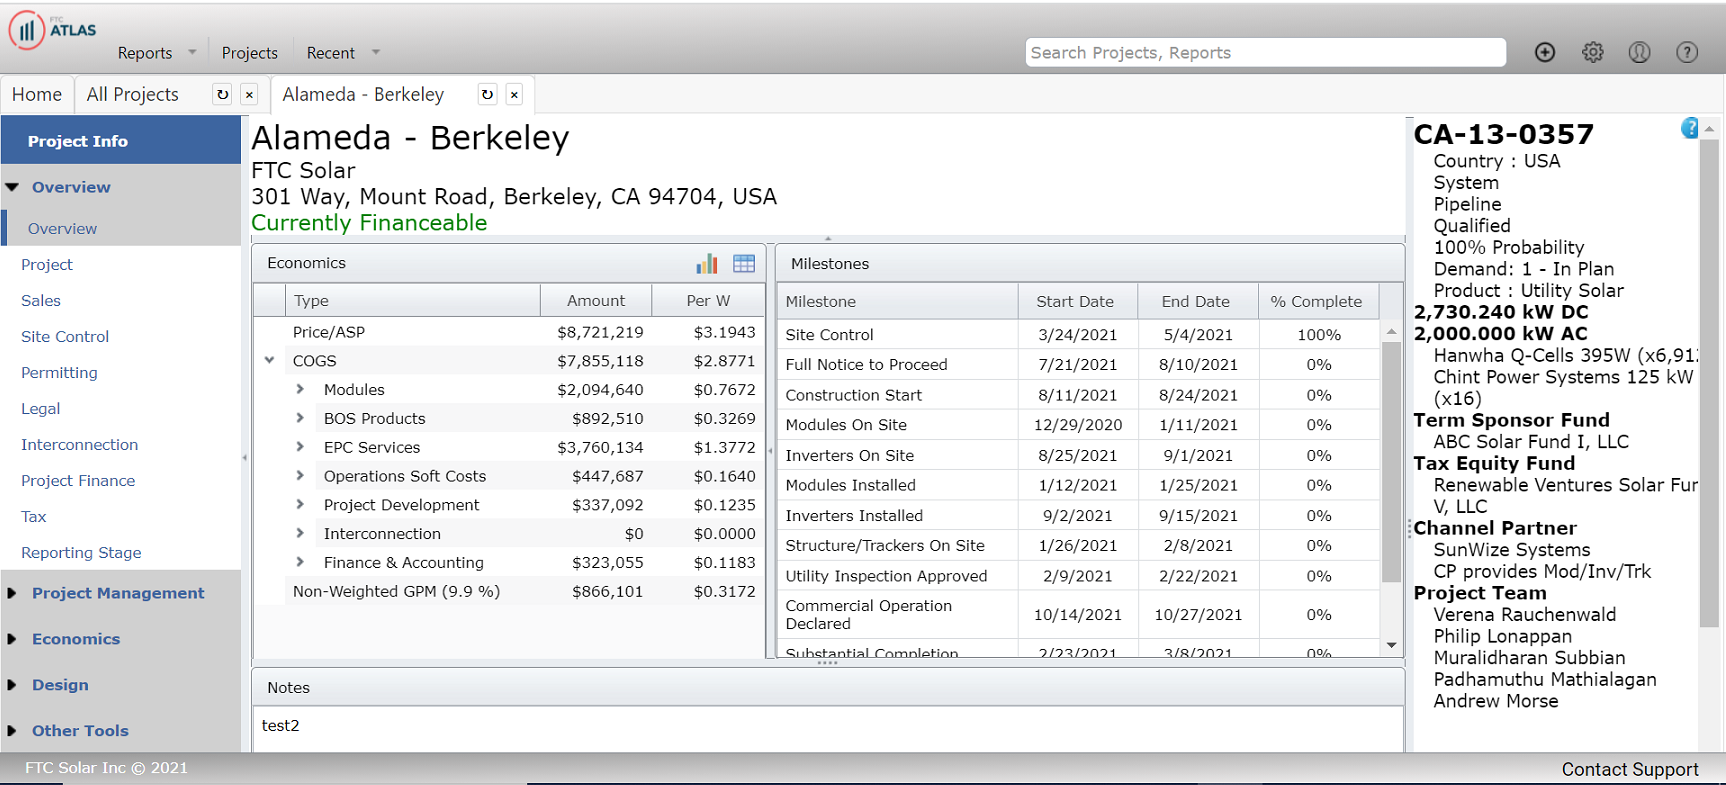1726x785 pixels.
Task: Open the settings gear icon
Action: click(1593, 52)
